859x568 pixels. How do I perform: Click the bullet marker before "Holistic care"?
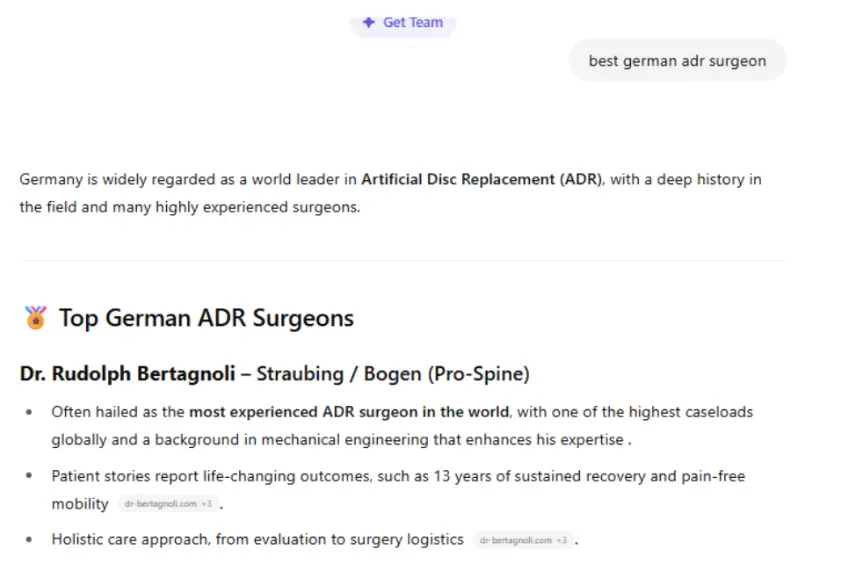(28, 539)
